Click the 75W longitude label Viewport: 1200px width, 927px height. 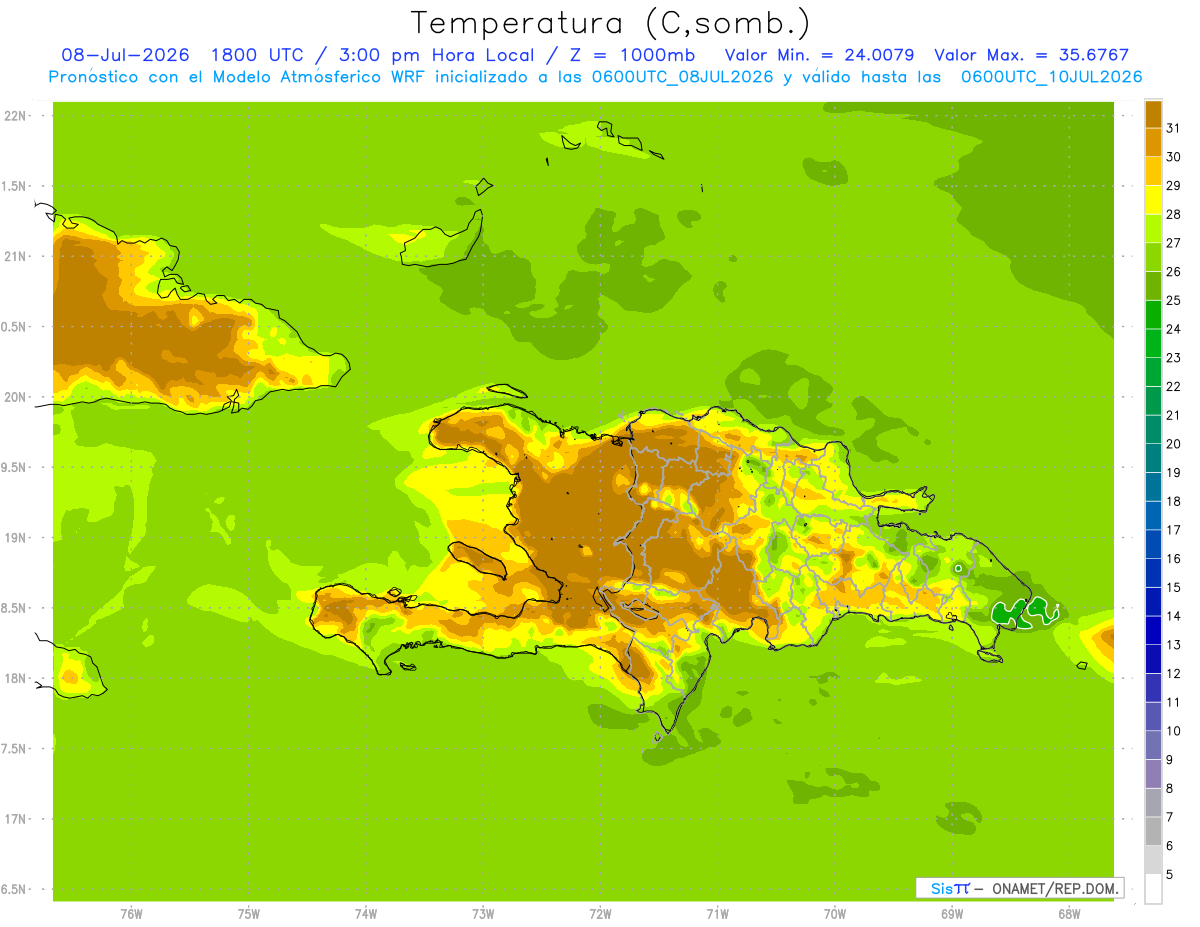[249, 913]
